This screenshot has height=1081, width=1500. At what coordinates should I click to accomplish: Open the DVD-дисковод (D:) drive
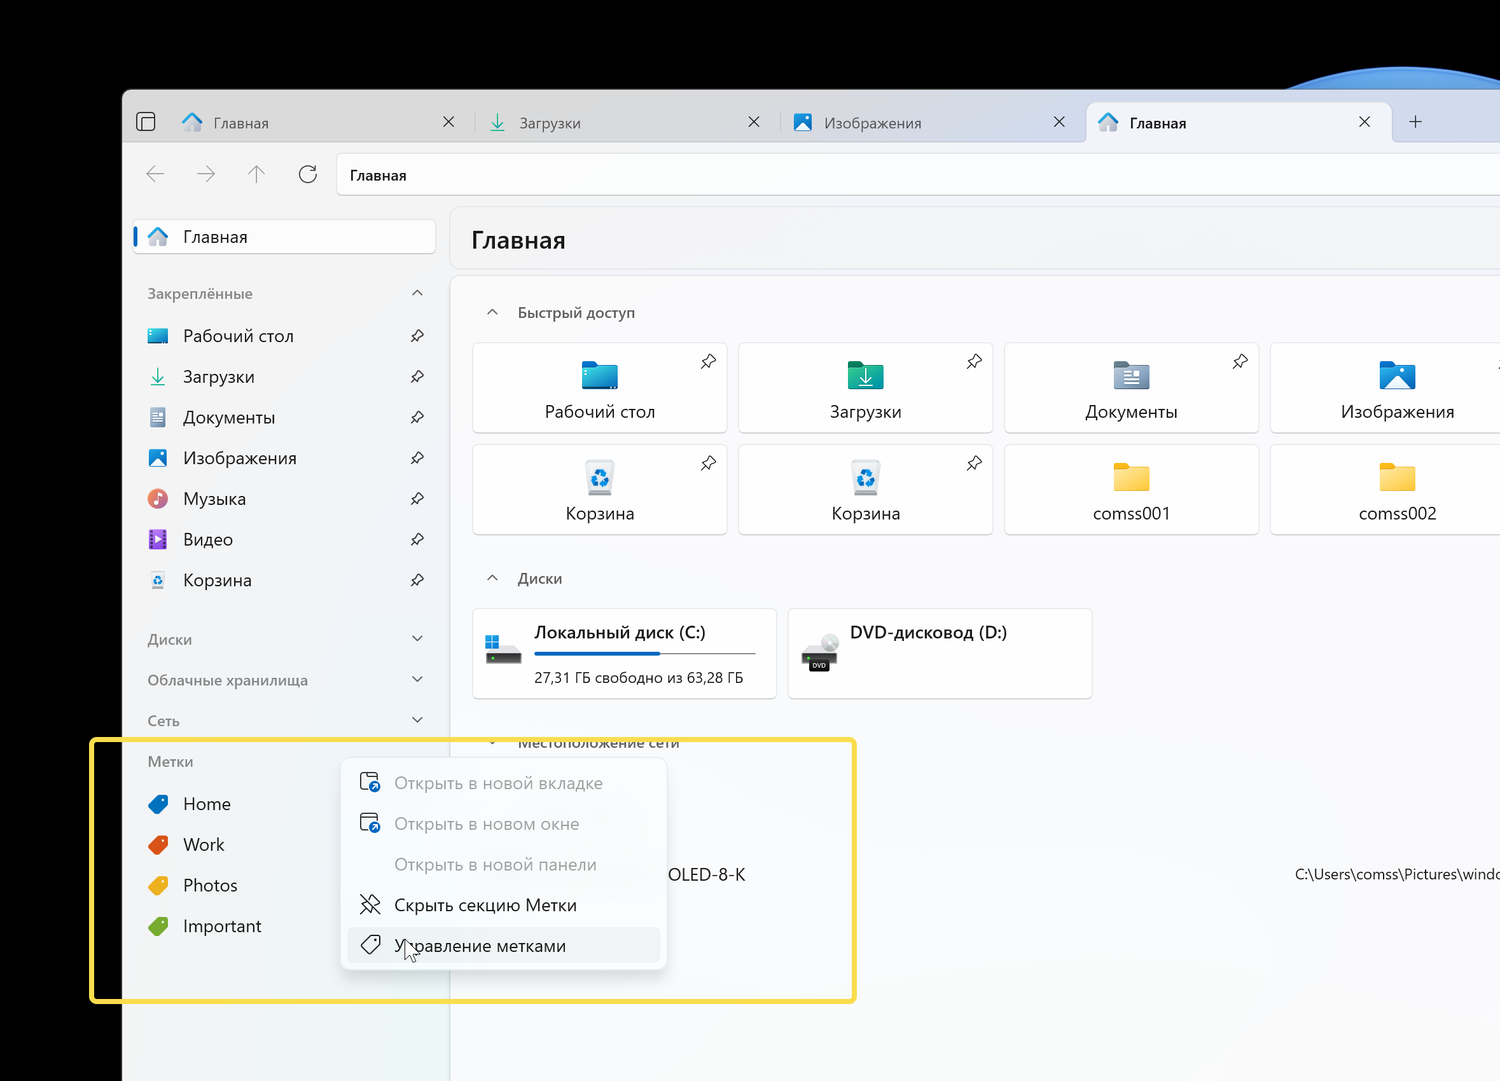tap(940, 653)
